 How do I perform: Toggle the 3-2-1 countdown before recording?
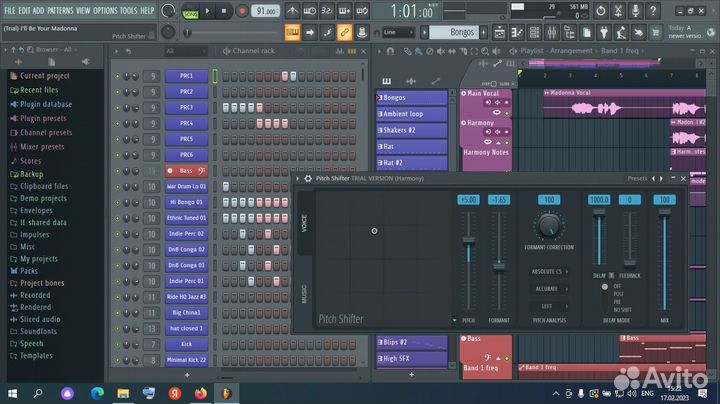(x=327, y=11)
